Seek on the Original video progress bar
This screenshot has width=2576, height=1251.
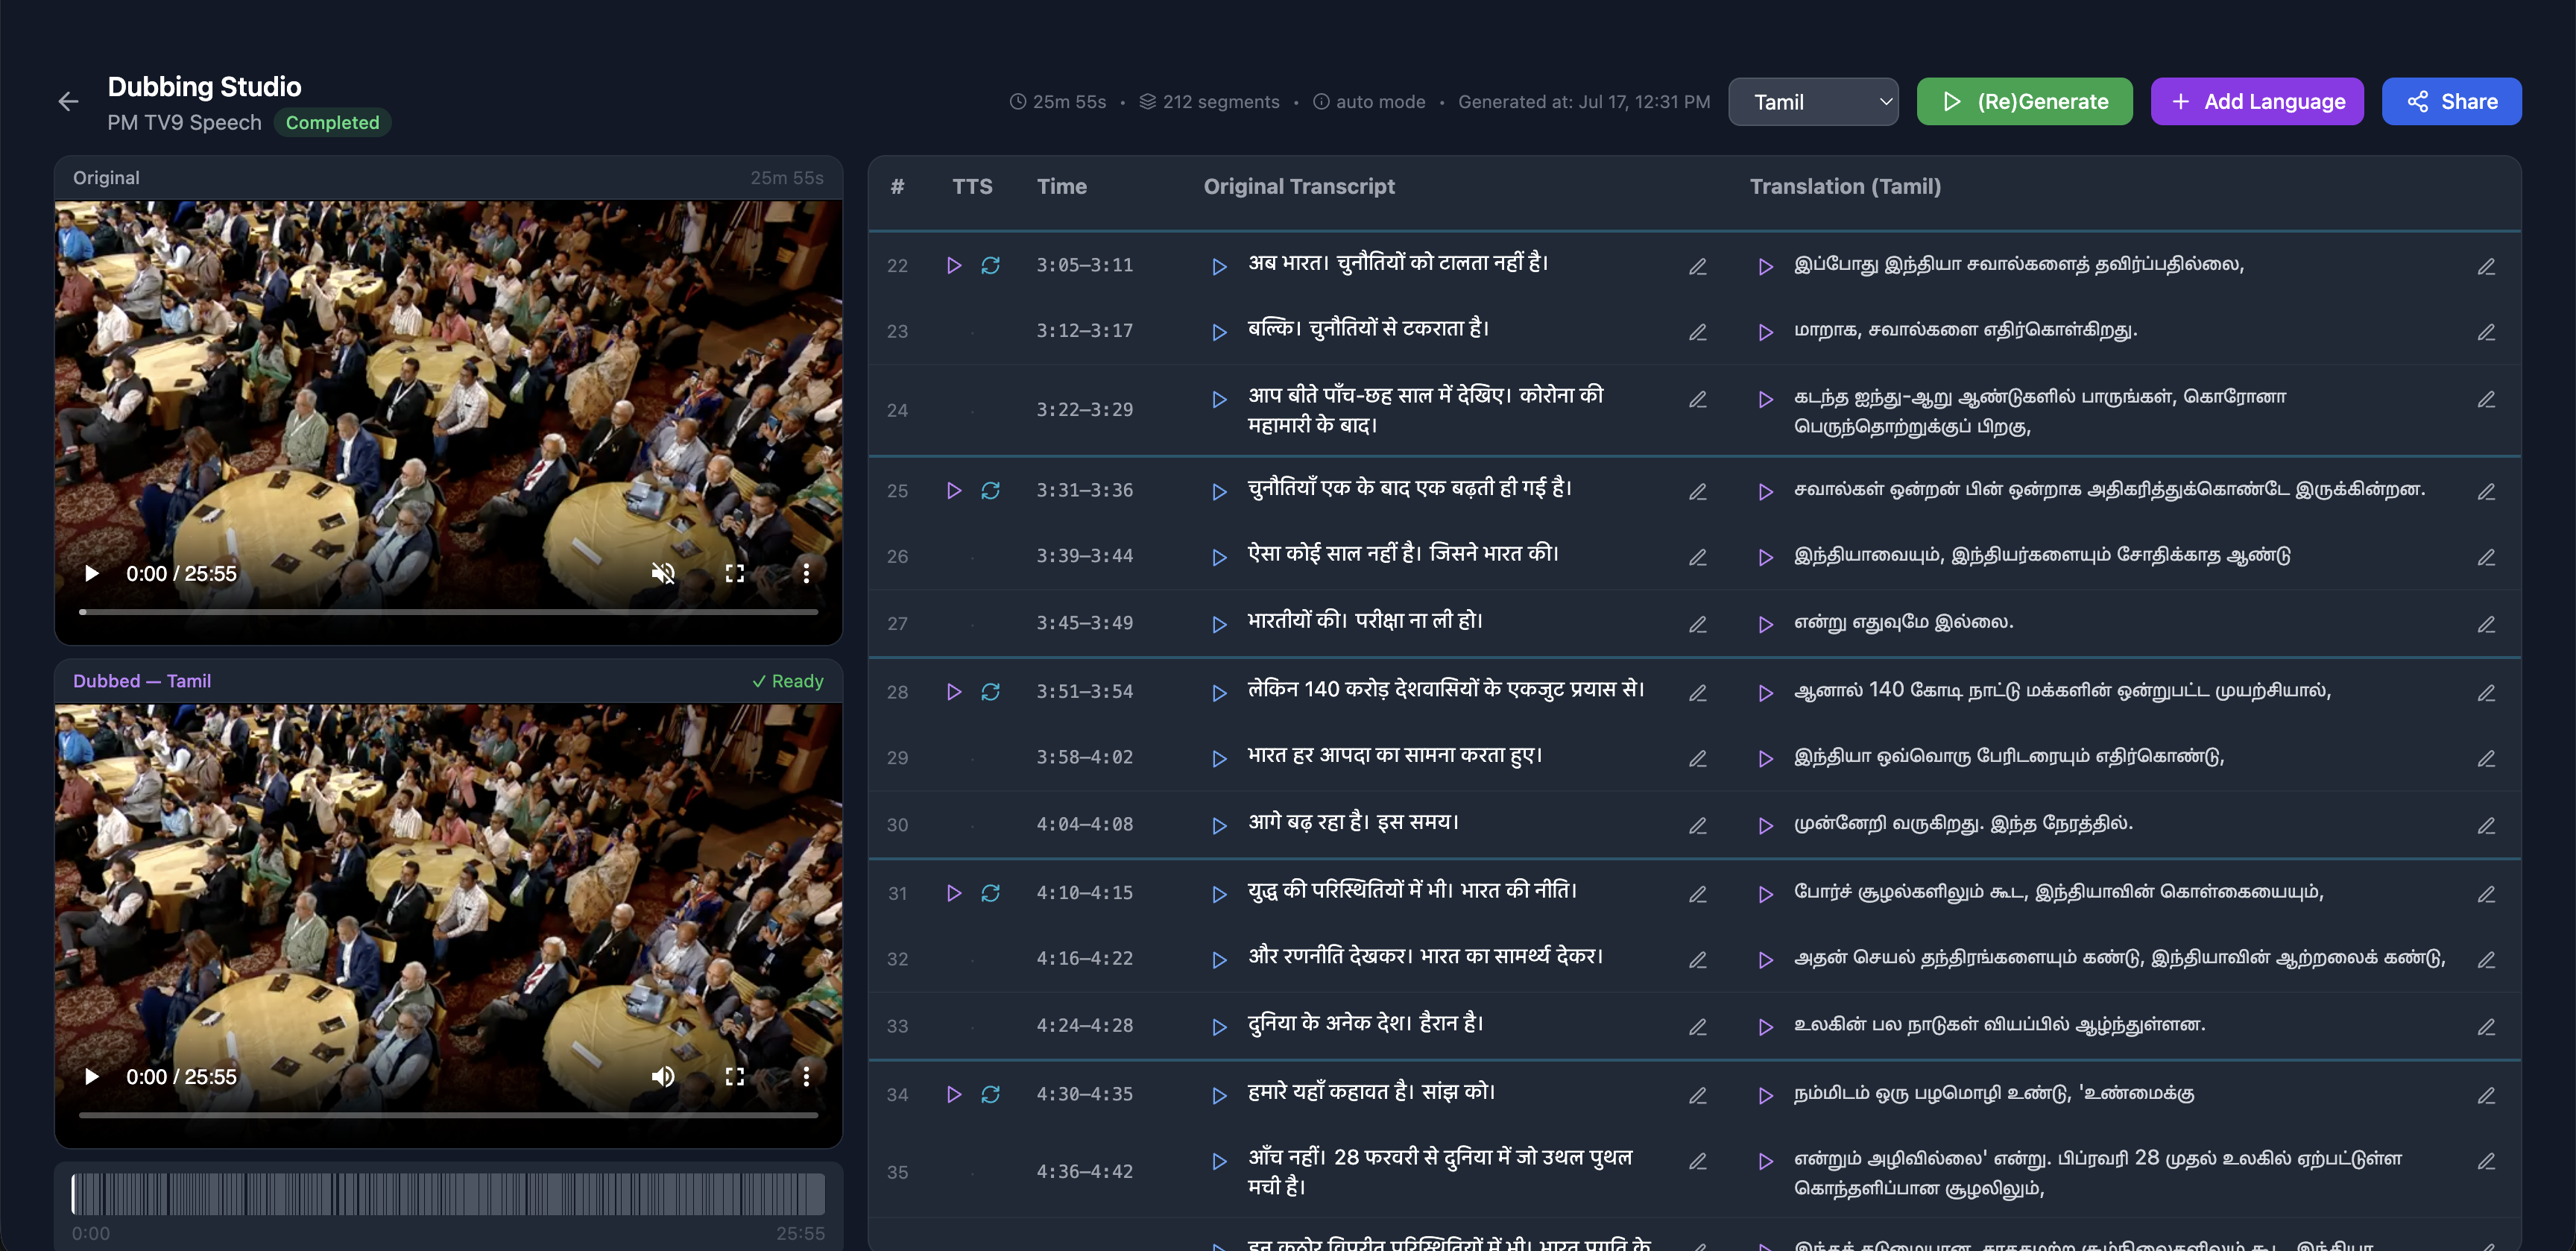[x=448, y=611]
